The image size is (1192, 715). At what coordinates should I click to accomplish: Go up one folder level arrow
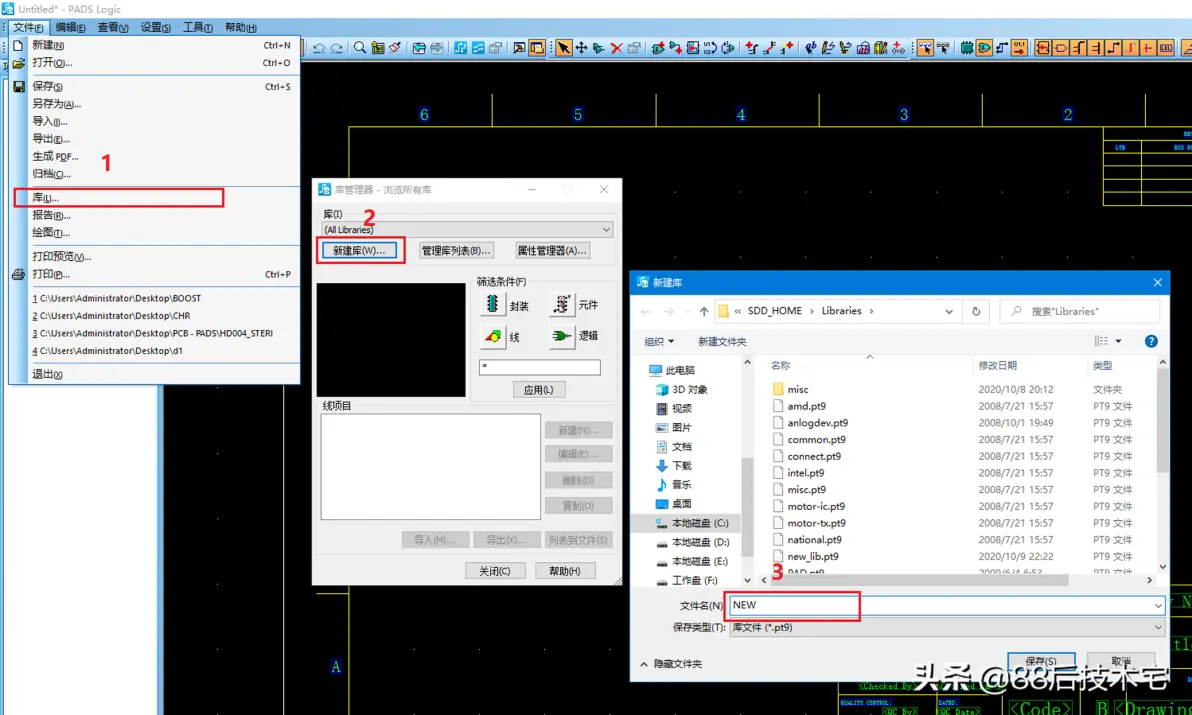[704, 312]
